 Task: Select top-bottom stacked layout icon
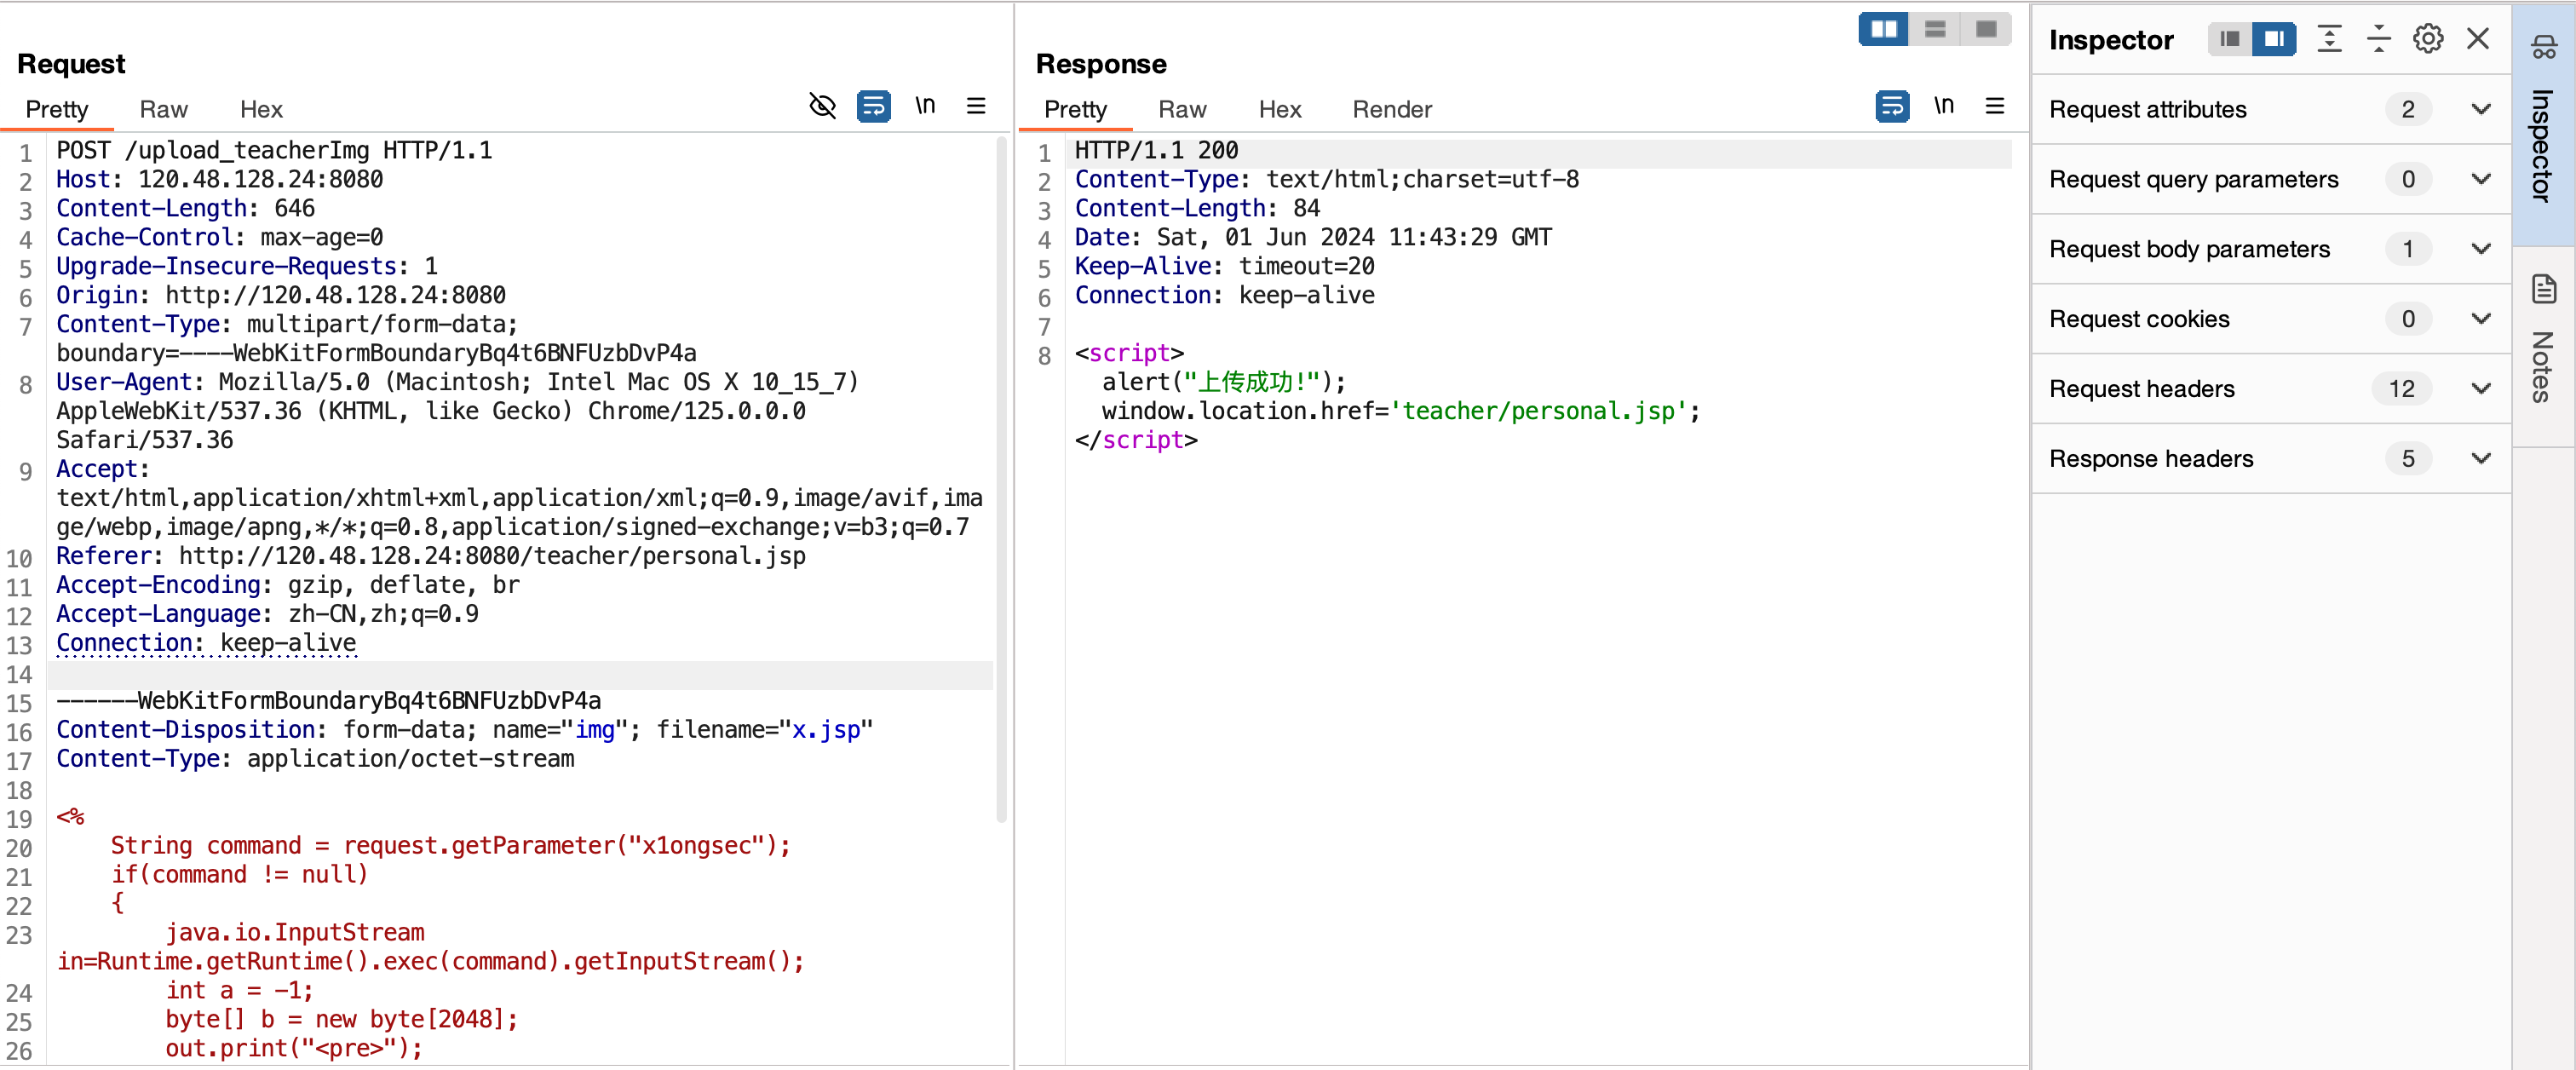coord(1935,29)
